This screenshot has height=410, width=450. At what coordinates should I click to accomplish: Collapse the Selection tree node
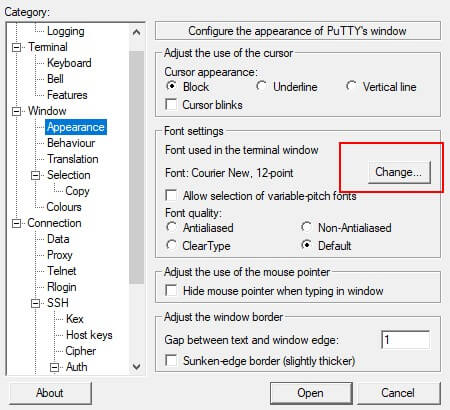coord(35,175)
